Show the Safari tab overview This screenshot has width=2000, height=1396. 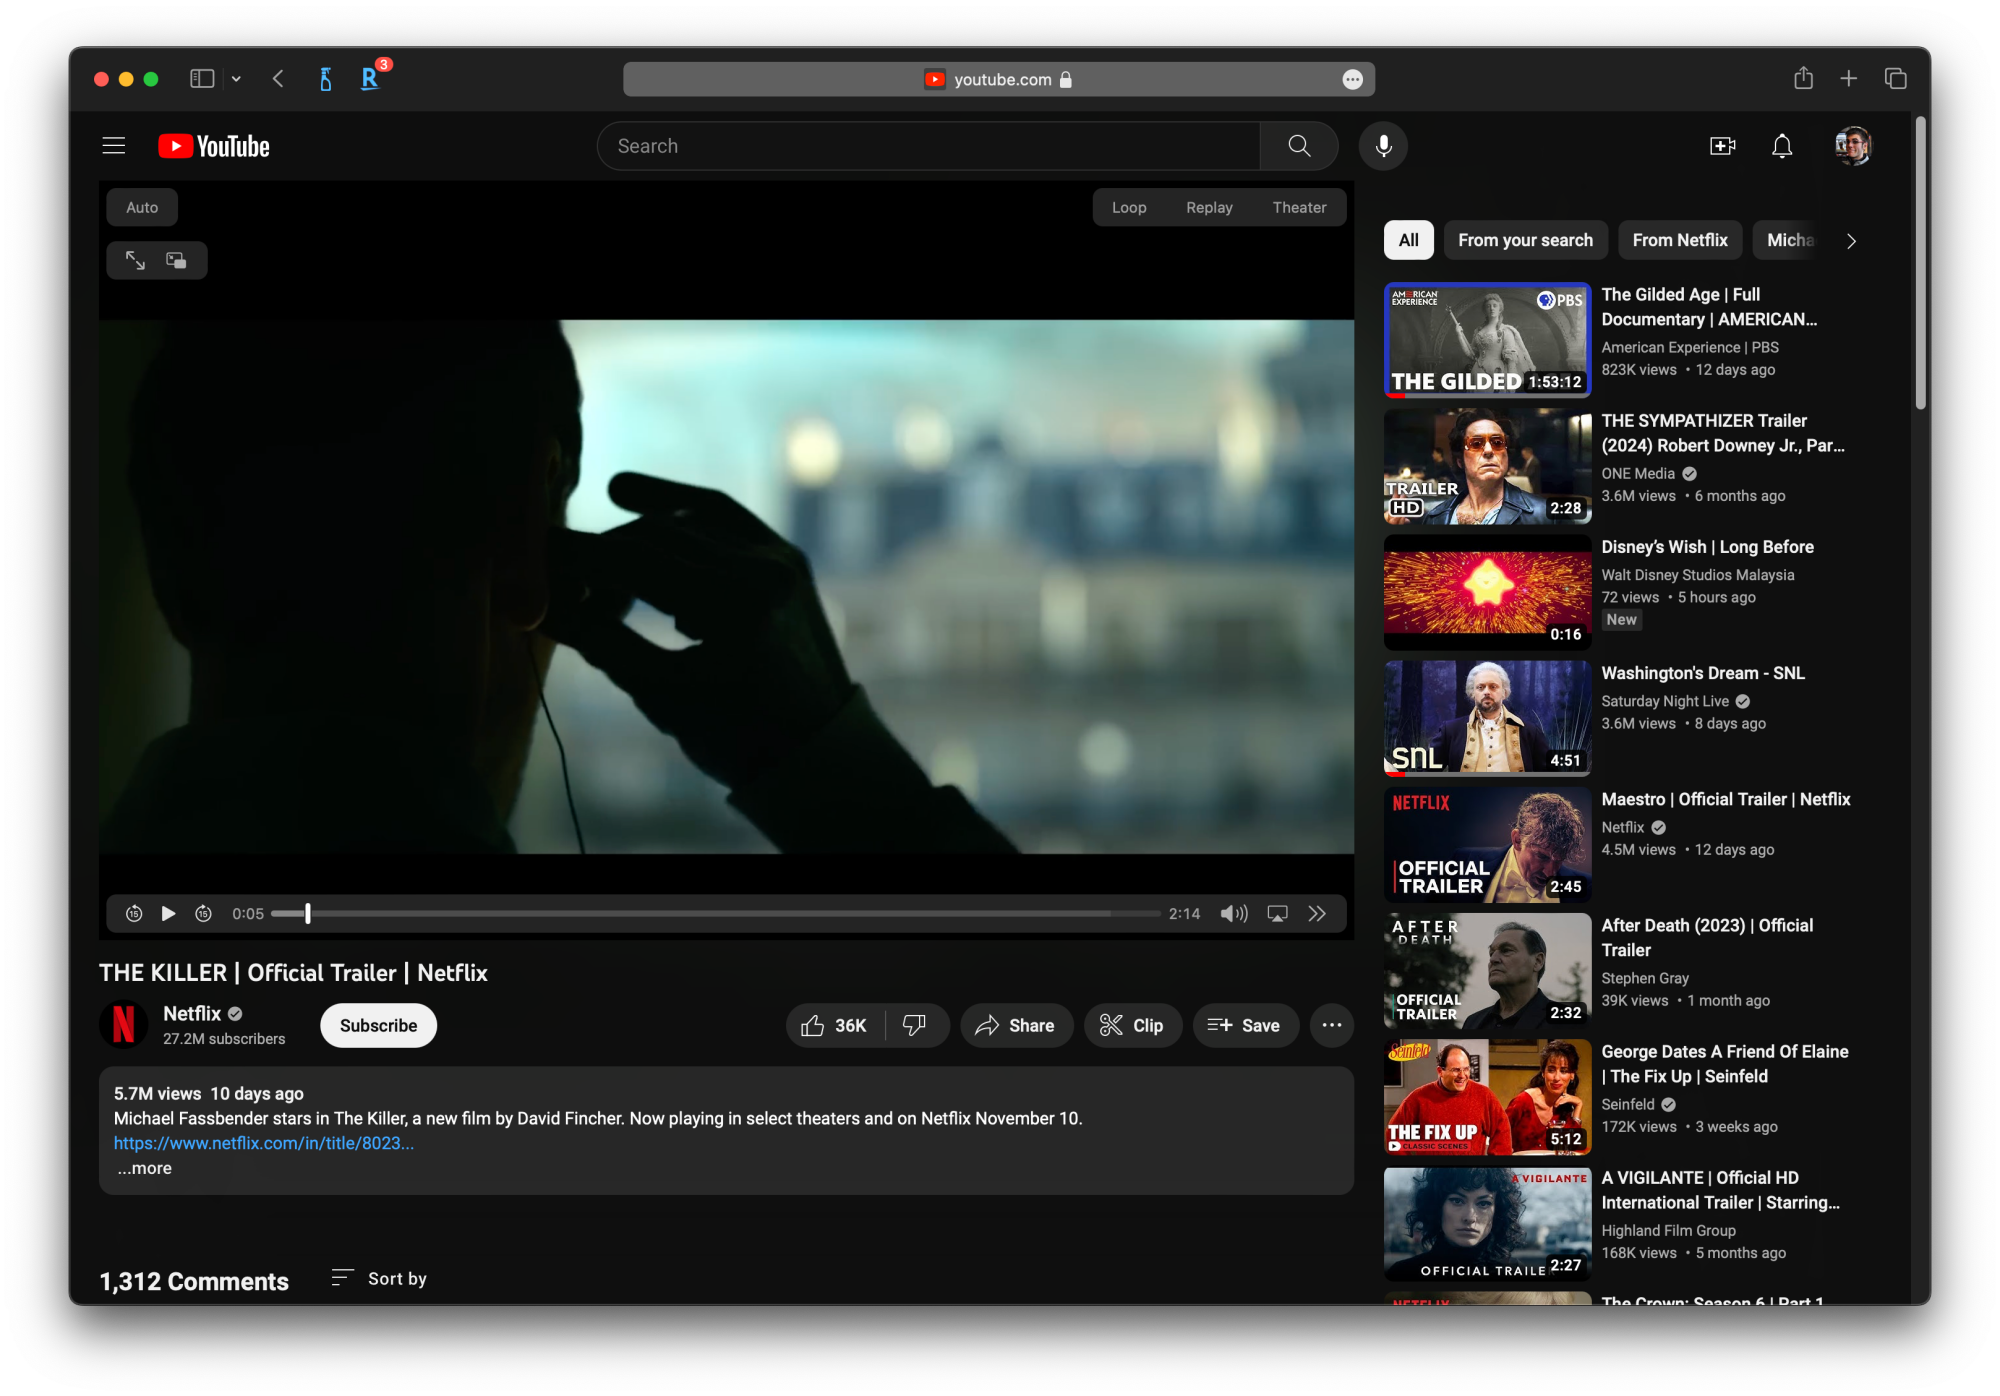[x=1895, y=78]
